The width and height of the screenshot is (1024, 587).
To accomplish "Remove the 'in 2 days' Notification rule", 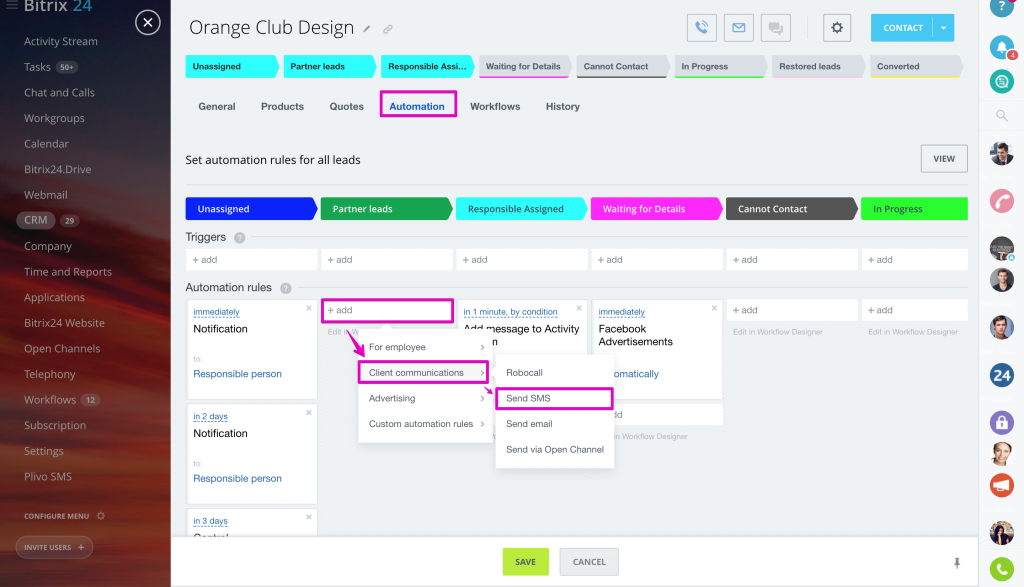I will (x=309, y=413).
